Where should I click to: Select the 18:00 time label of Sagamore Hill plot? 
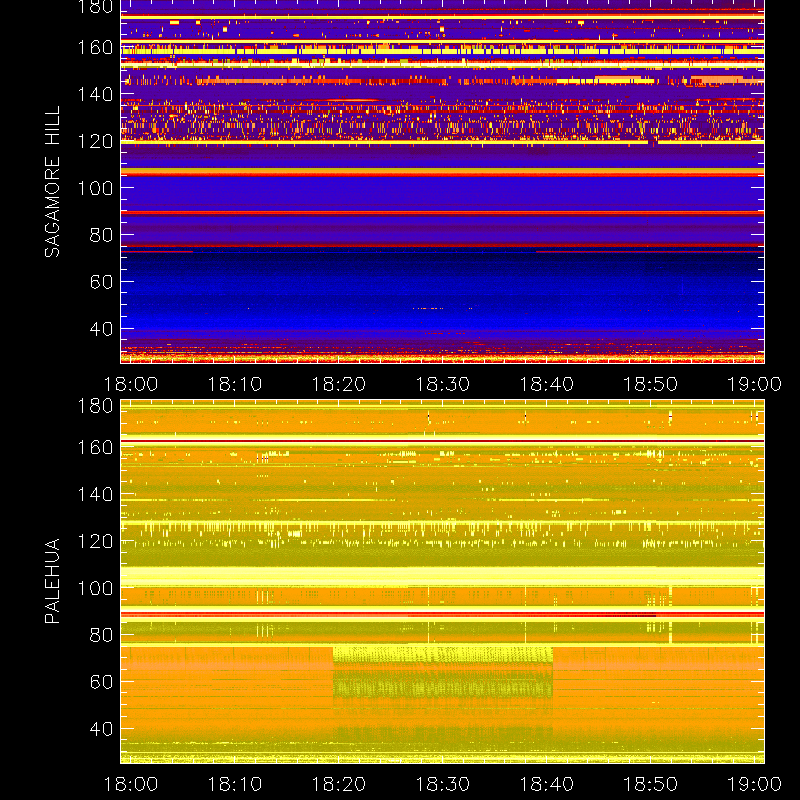click(x=131, y=384)
